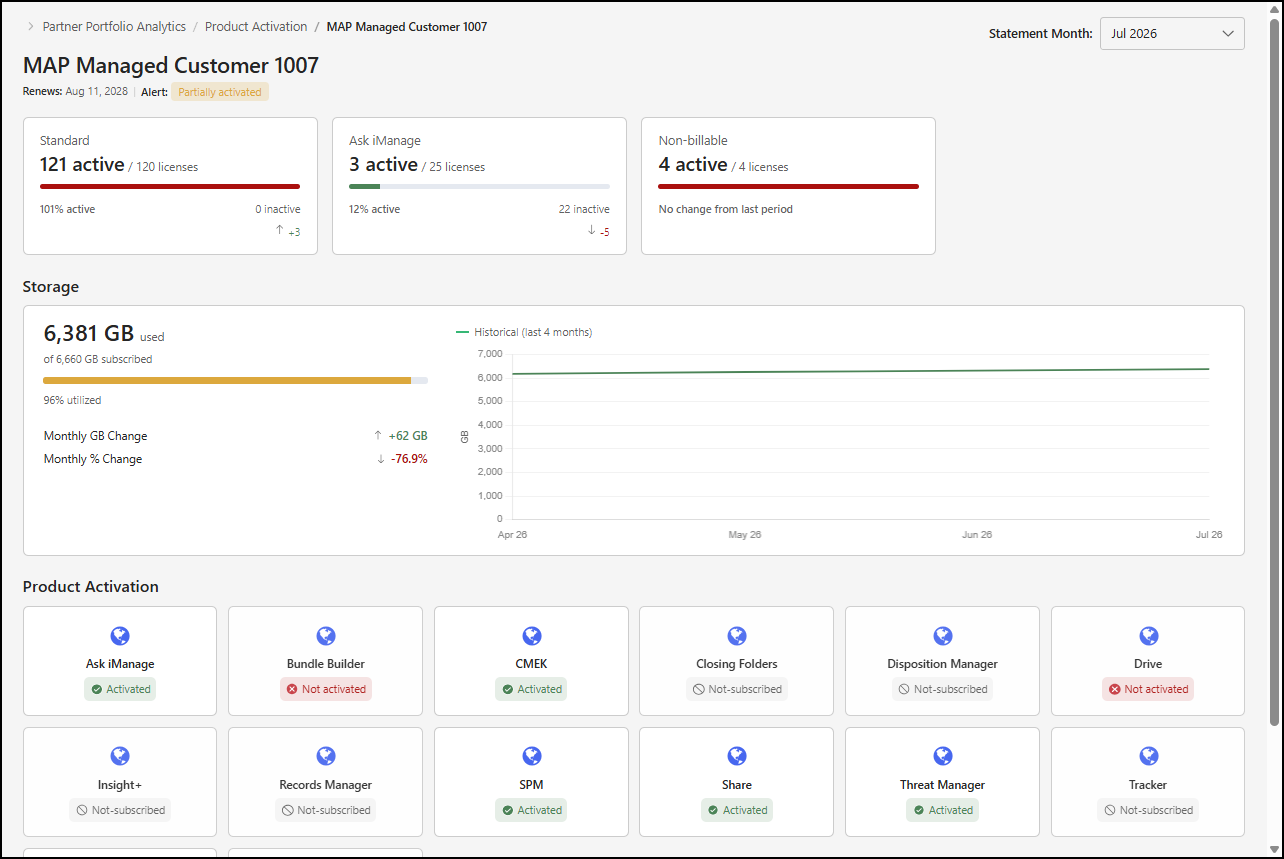Click the down arrow next to -76.9%
The height and width of the screenshot is (859, 1284).
[x=381, y=459]
